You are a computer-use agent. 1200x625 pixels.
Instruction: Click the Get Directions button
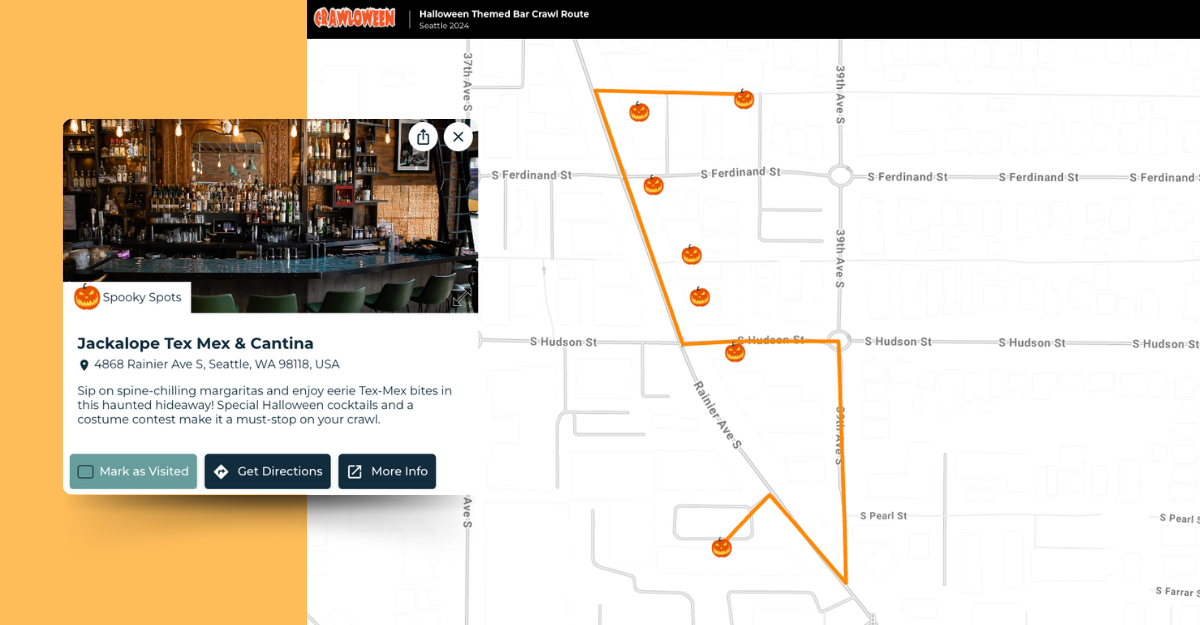(267, 471)
